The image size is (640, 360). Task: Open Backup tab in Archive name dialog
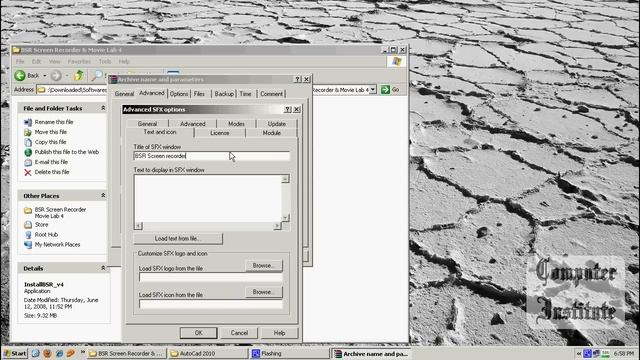pyautogui.click(x=224, y=94)
